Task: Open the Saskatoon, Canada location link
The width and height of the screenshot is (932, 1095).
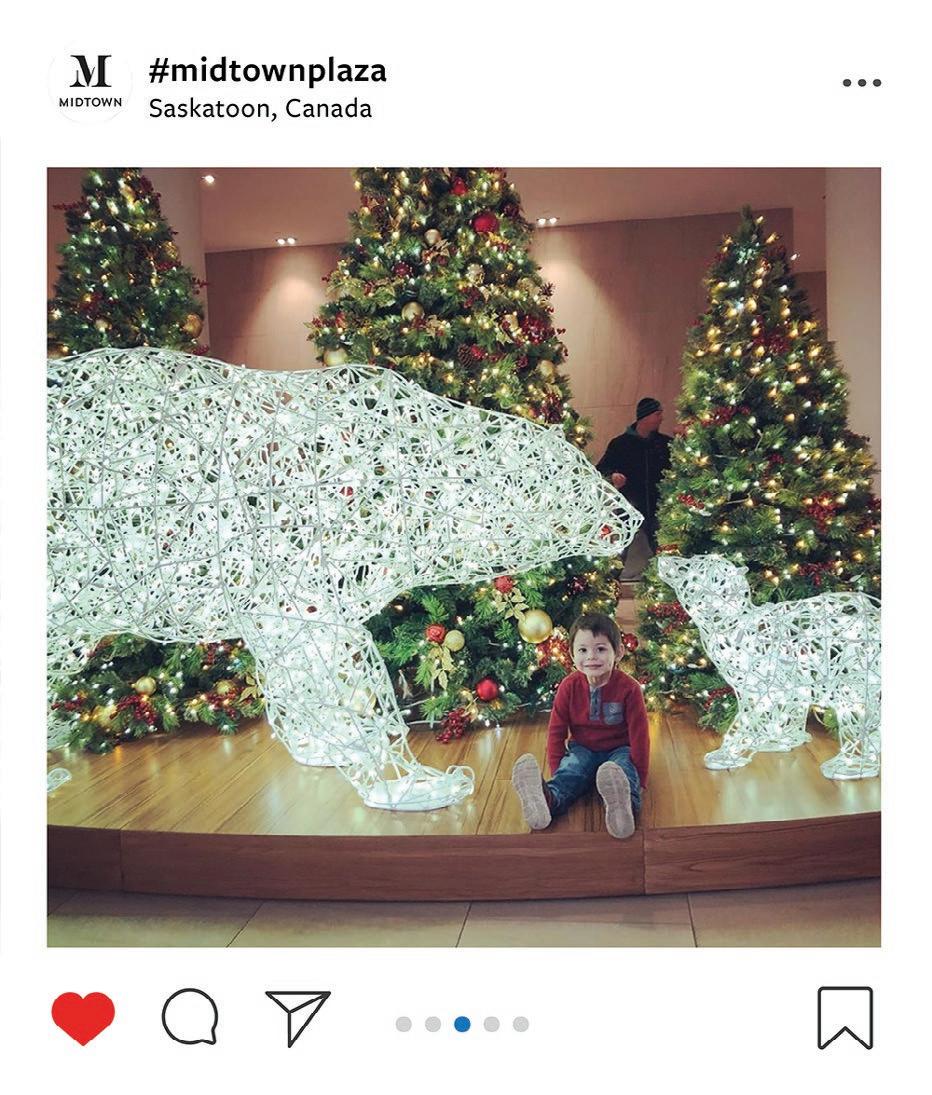Action: (x=260, y=109)
